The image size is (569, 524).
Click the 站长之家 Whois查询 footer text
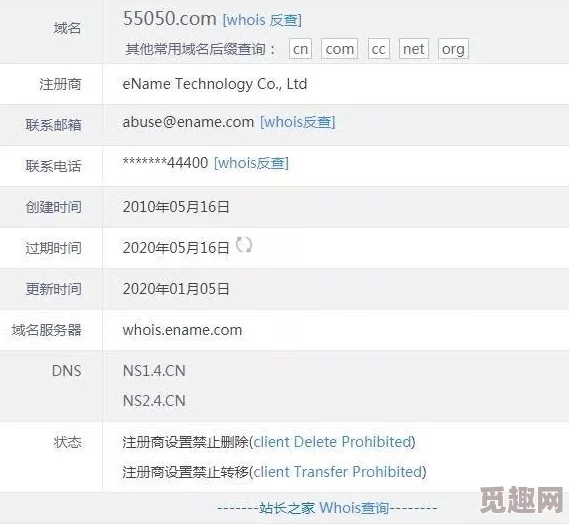click(324, 508)
